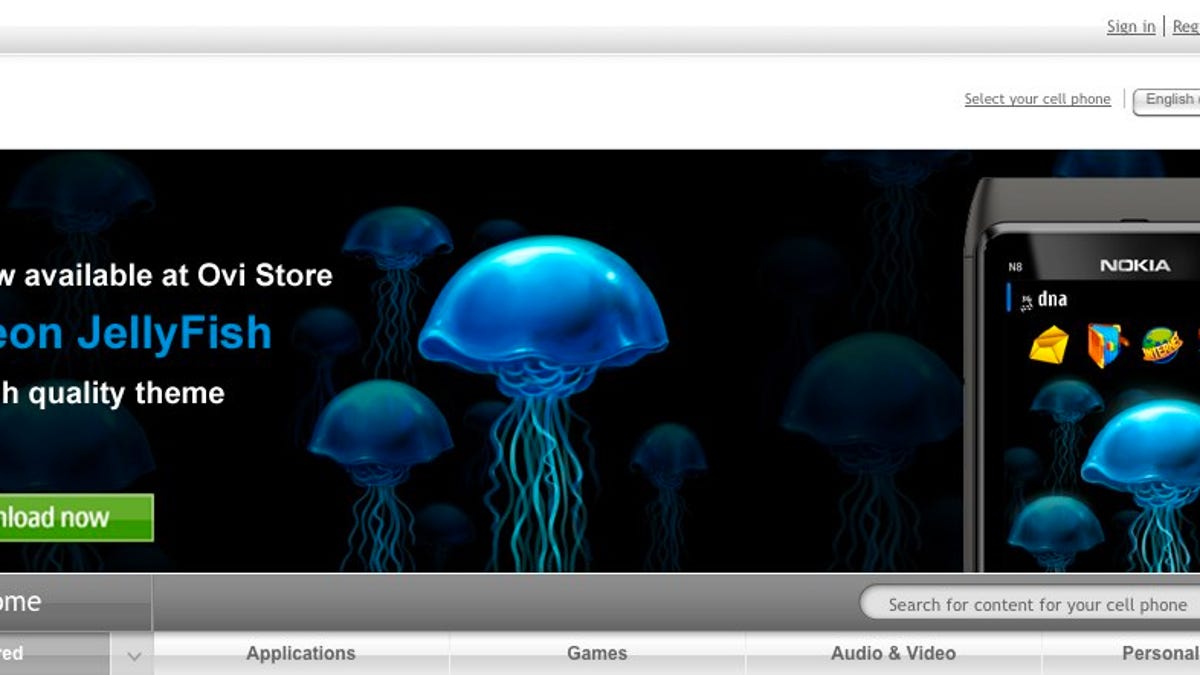
Task: Open the Select your cell phone link
Action: pos(1037,98)
